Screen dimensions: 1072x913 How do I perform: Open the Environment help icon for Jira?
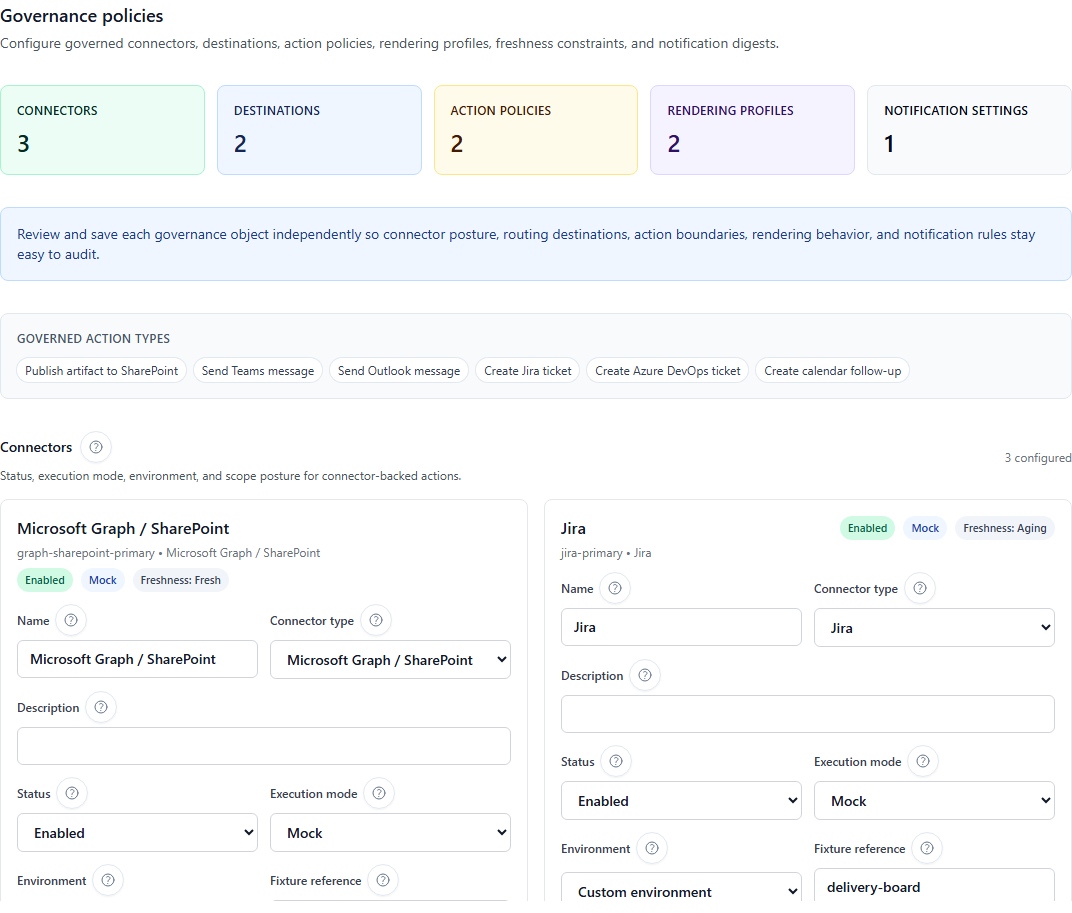coord(651,848)
